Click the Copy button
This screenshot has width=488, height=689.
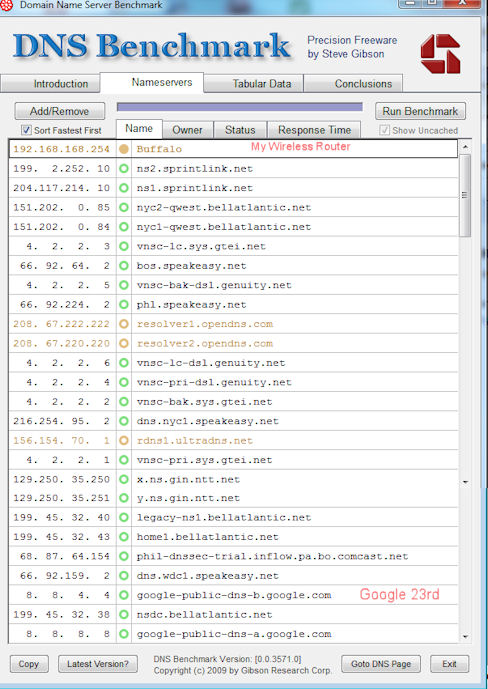click(x=29, y=664)
